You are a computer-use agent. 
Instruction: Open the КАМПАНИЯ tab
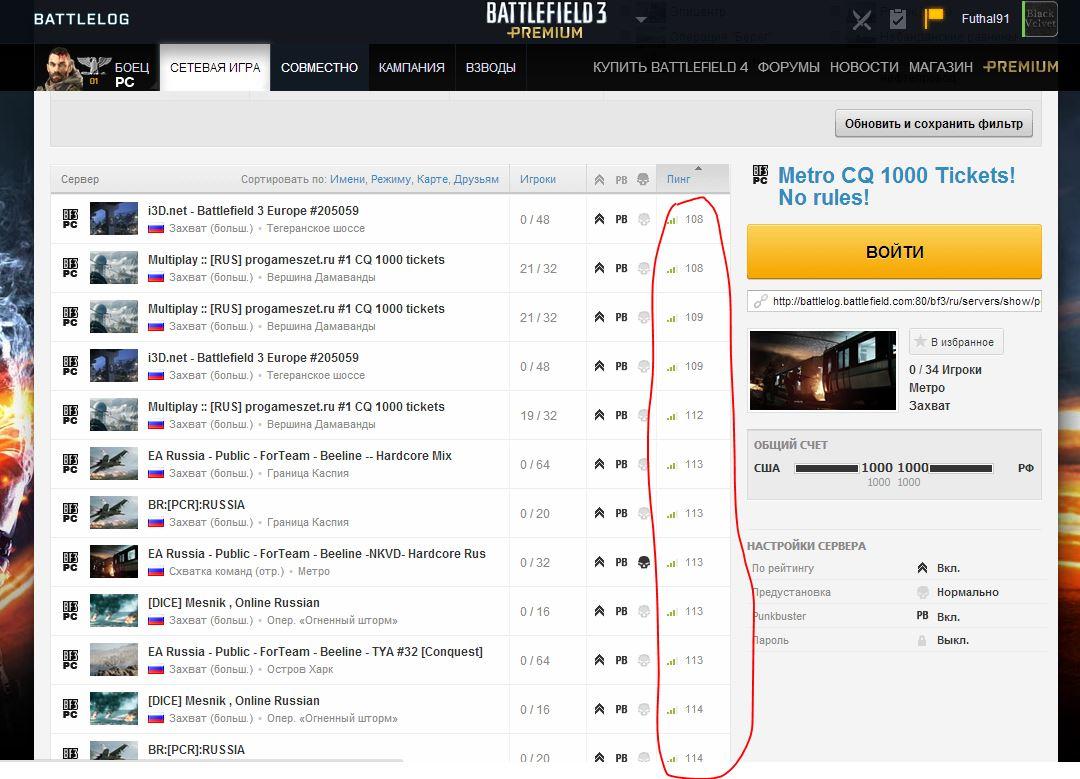click(411, 67)
